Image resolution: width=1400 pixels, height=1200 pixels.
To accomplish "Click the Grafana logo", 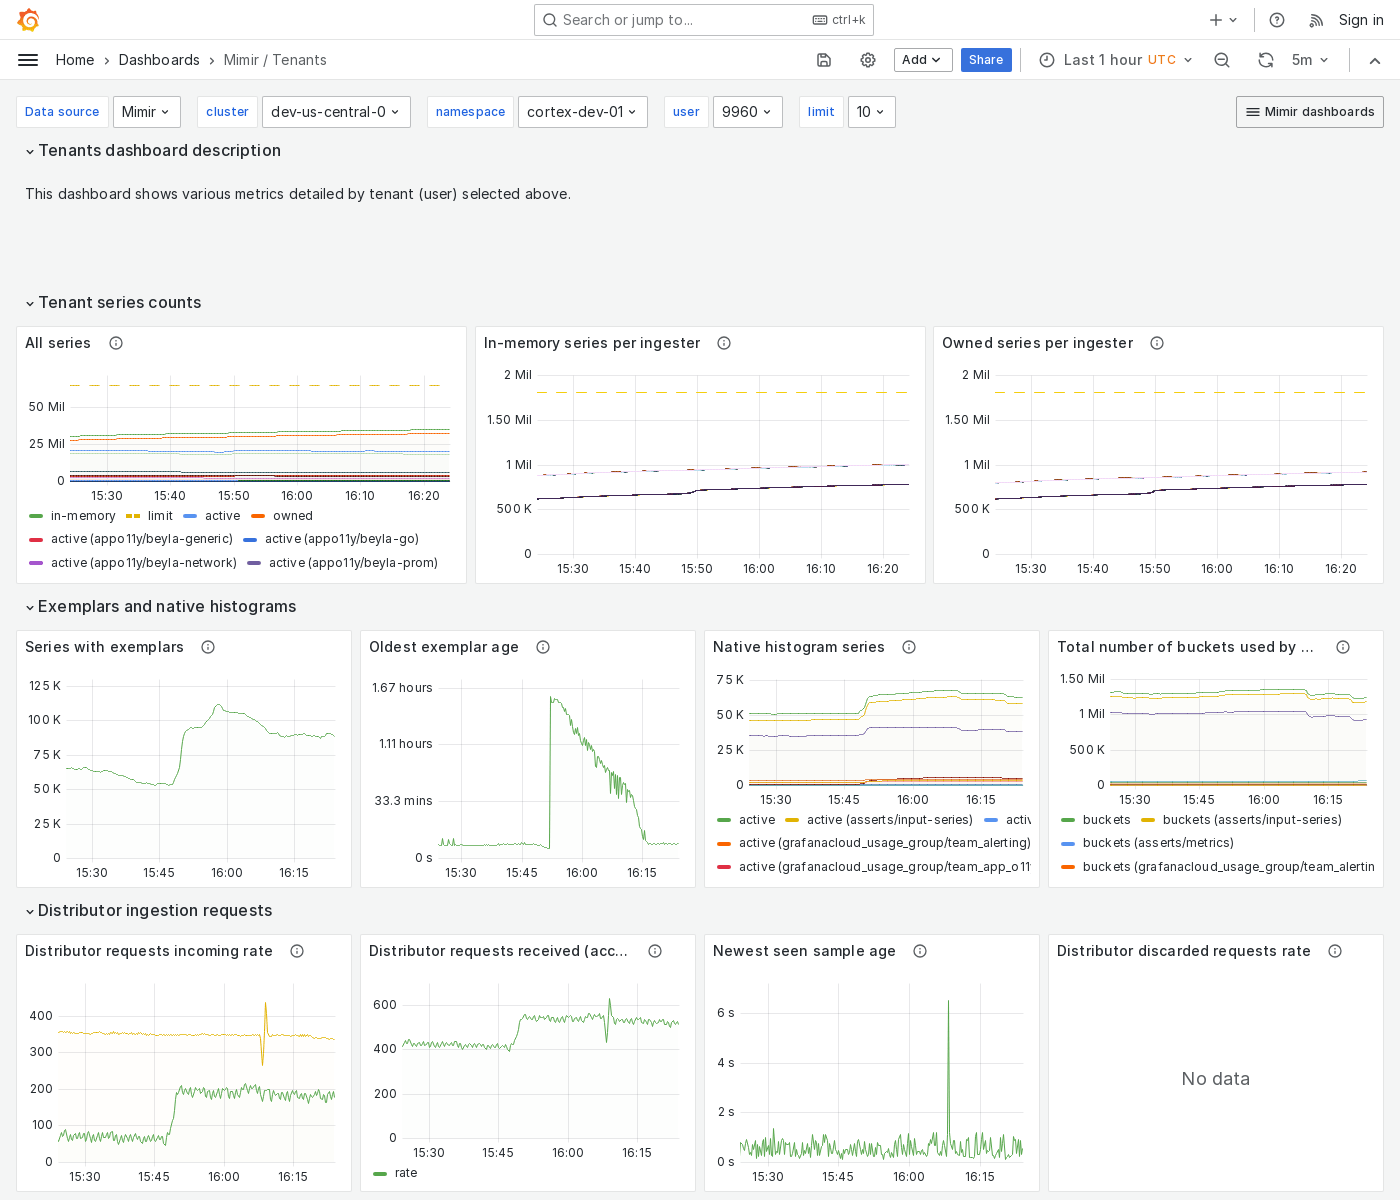I will [x=28, y=20].
